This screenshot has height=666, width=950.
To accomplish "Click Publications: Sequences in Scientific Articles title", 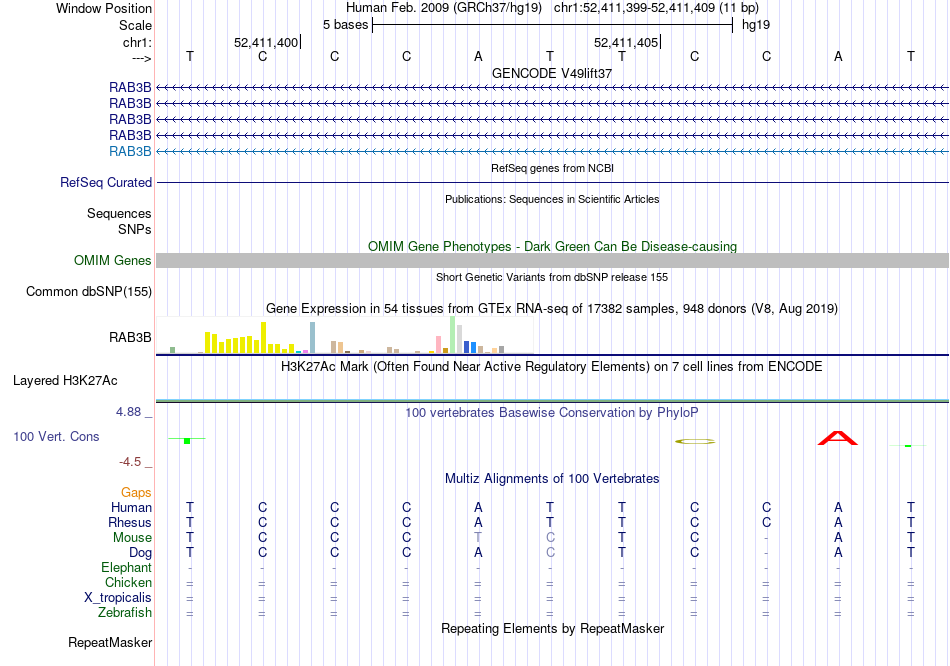I will (x=552, y=199).
